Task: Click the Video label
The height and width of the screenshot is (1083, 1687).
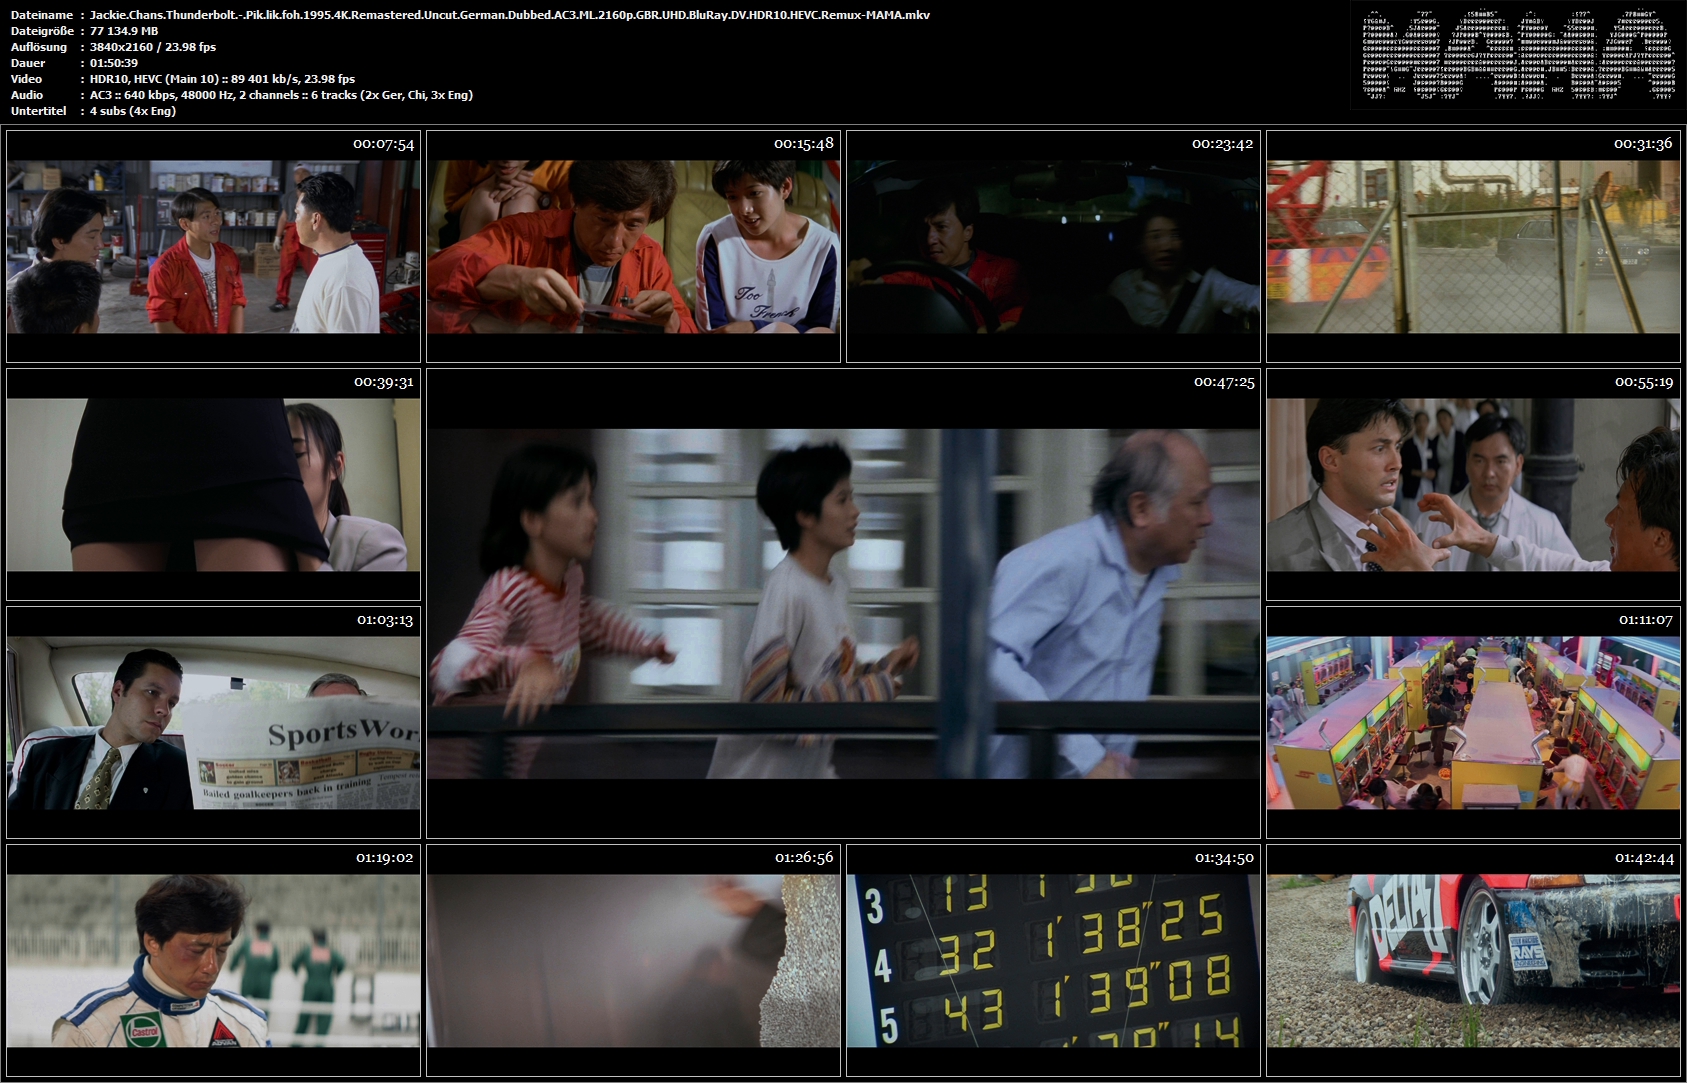Action: click(x=26, y=79)
